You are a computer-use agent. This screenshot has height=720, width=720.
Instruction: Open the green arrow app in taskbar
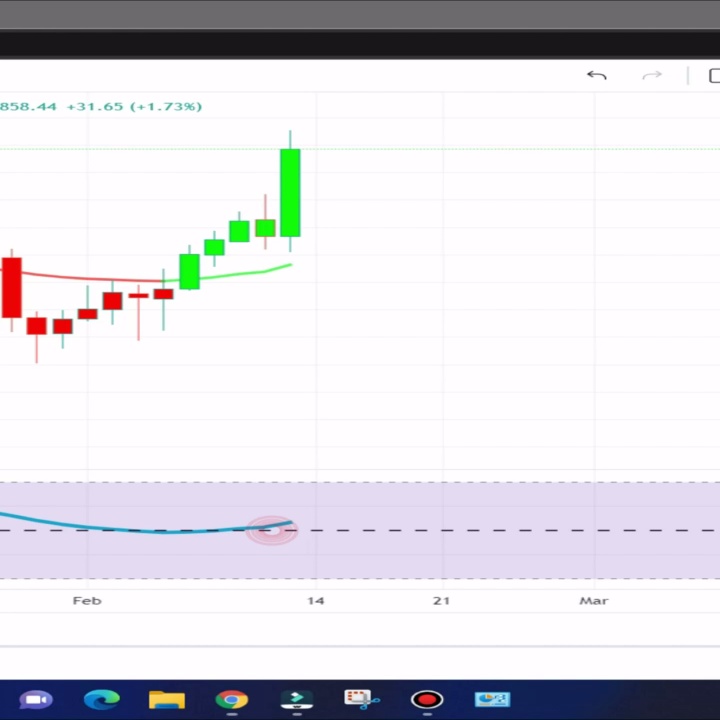[297, 699]
